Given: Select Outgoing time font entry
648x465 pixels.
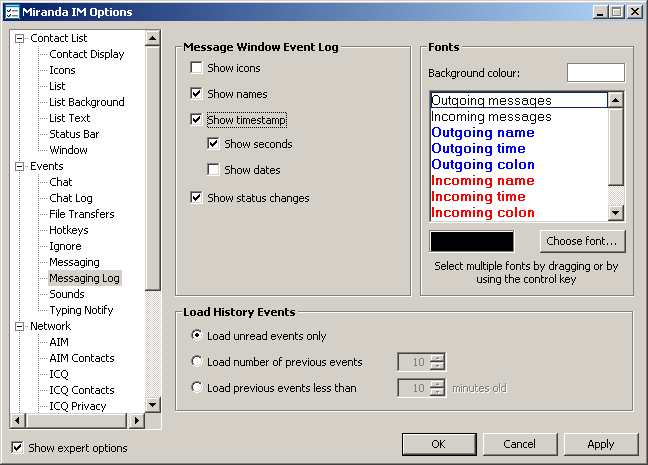Looking at the screenshot, I should (519, 148).
